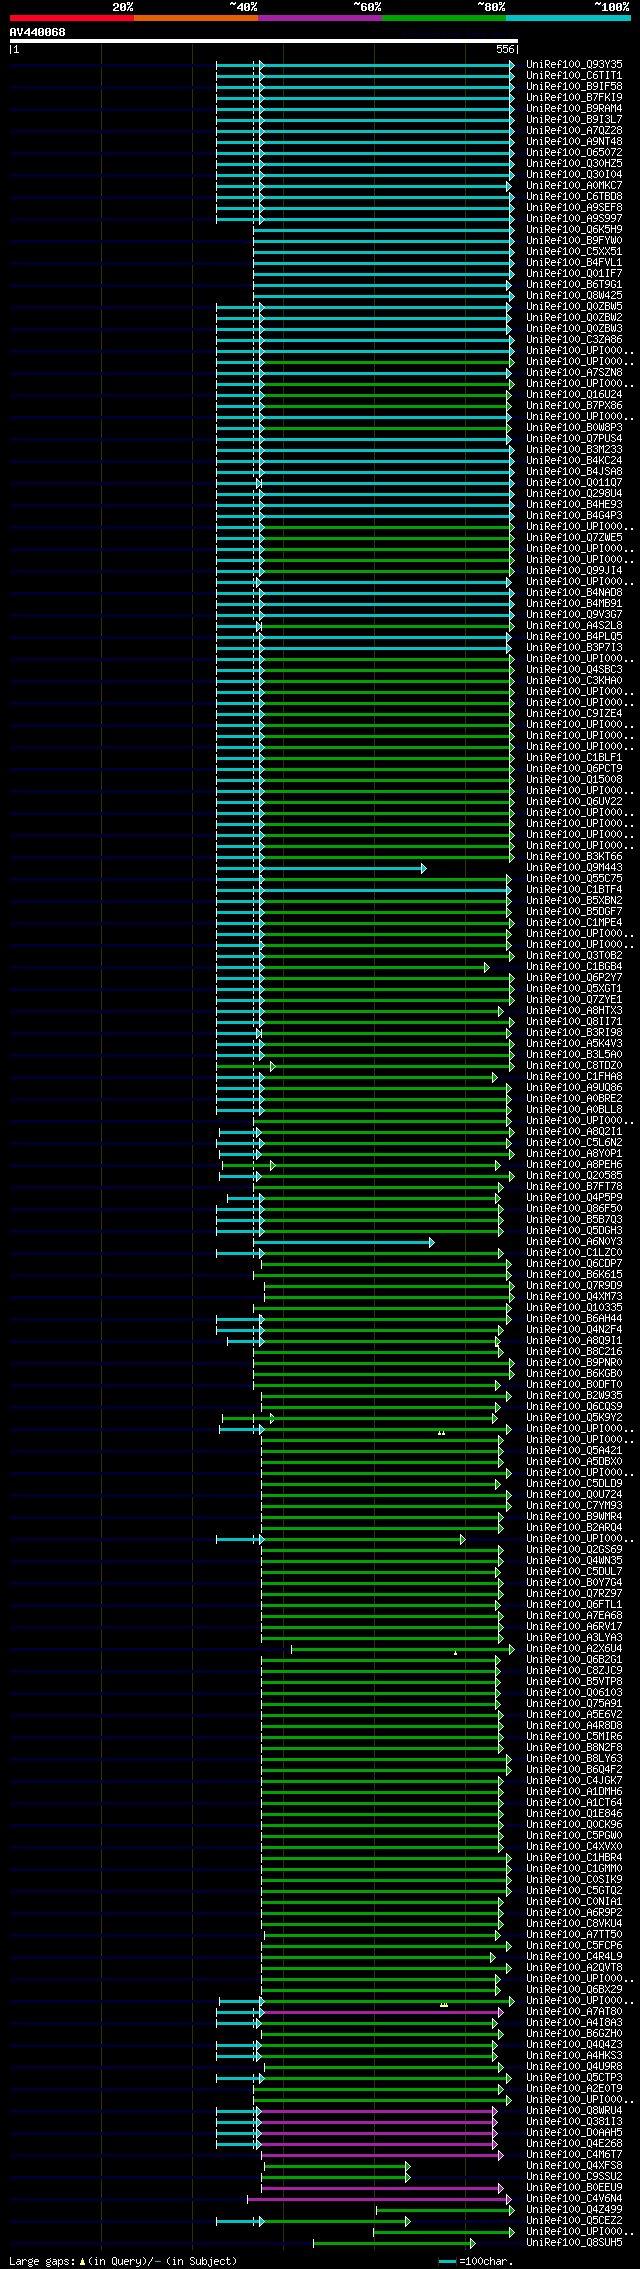
Task: Click the UniRef100_Q6K5H9 label
Action: click(574, 229)
